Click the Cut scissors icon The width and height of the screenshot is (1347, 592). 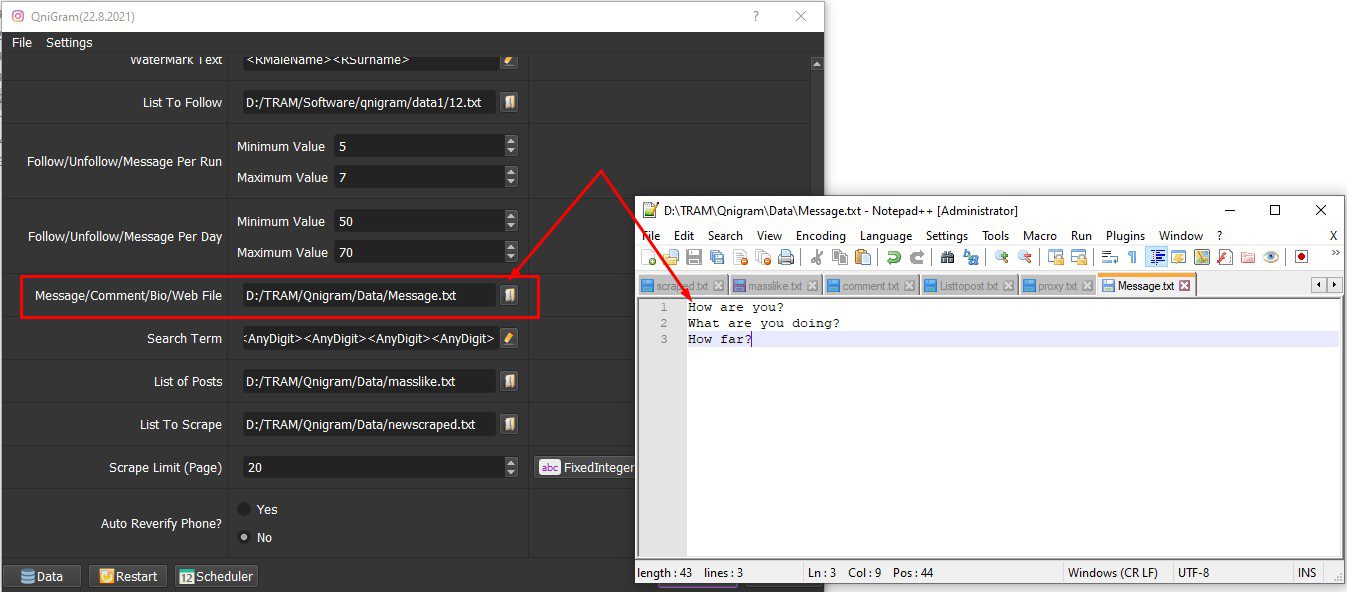coord(816,257)
